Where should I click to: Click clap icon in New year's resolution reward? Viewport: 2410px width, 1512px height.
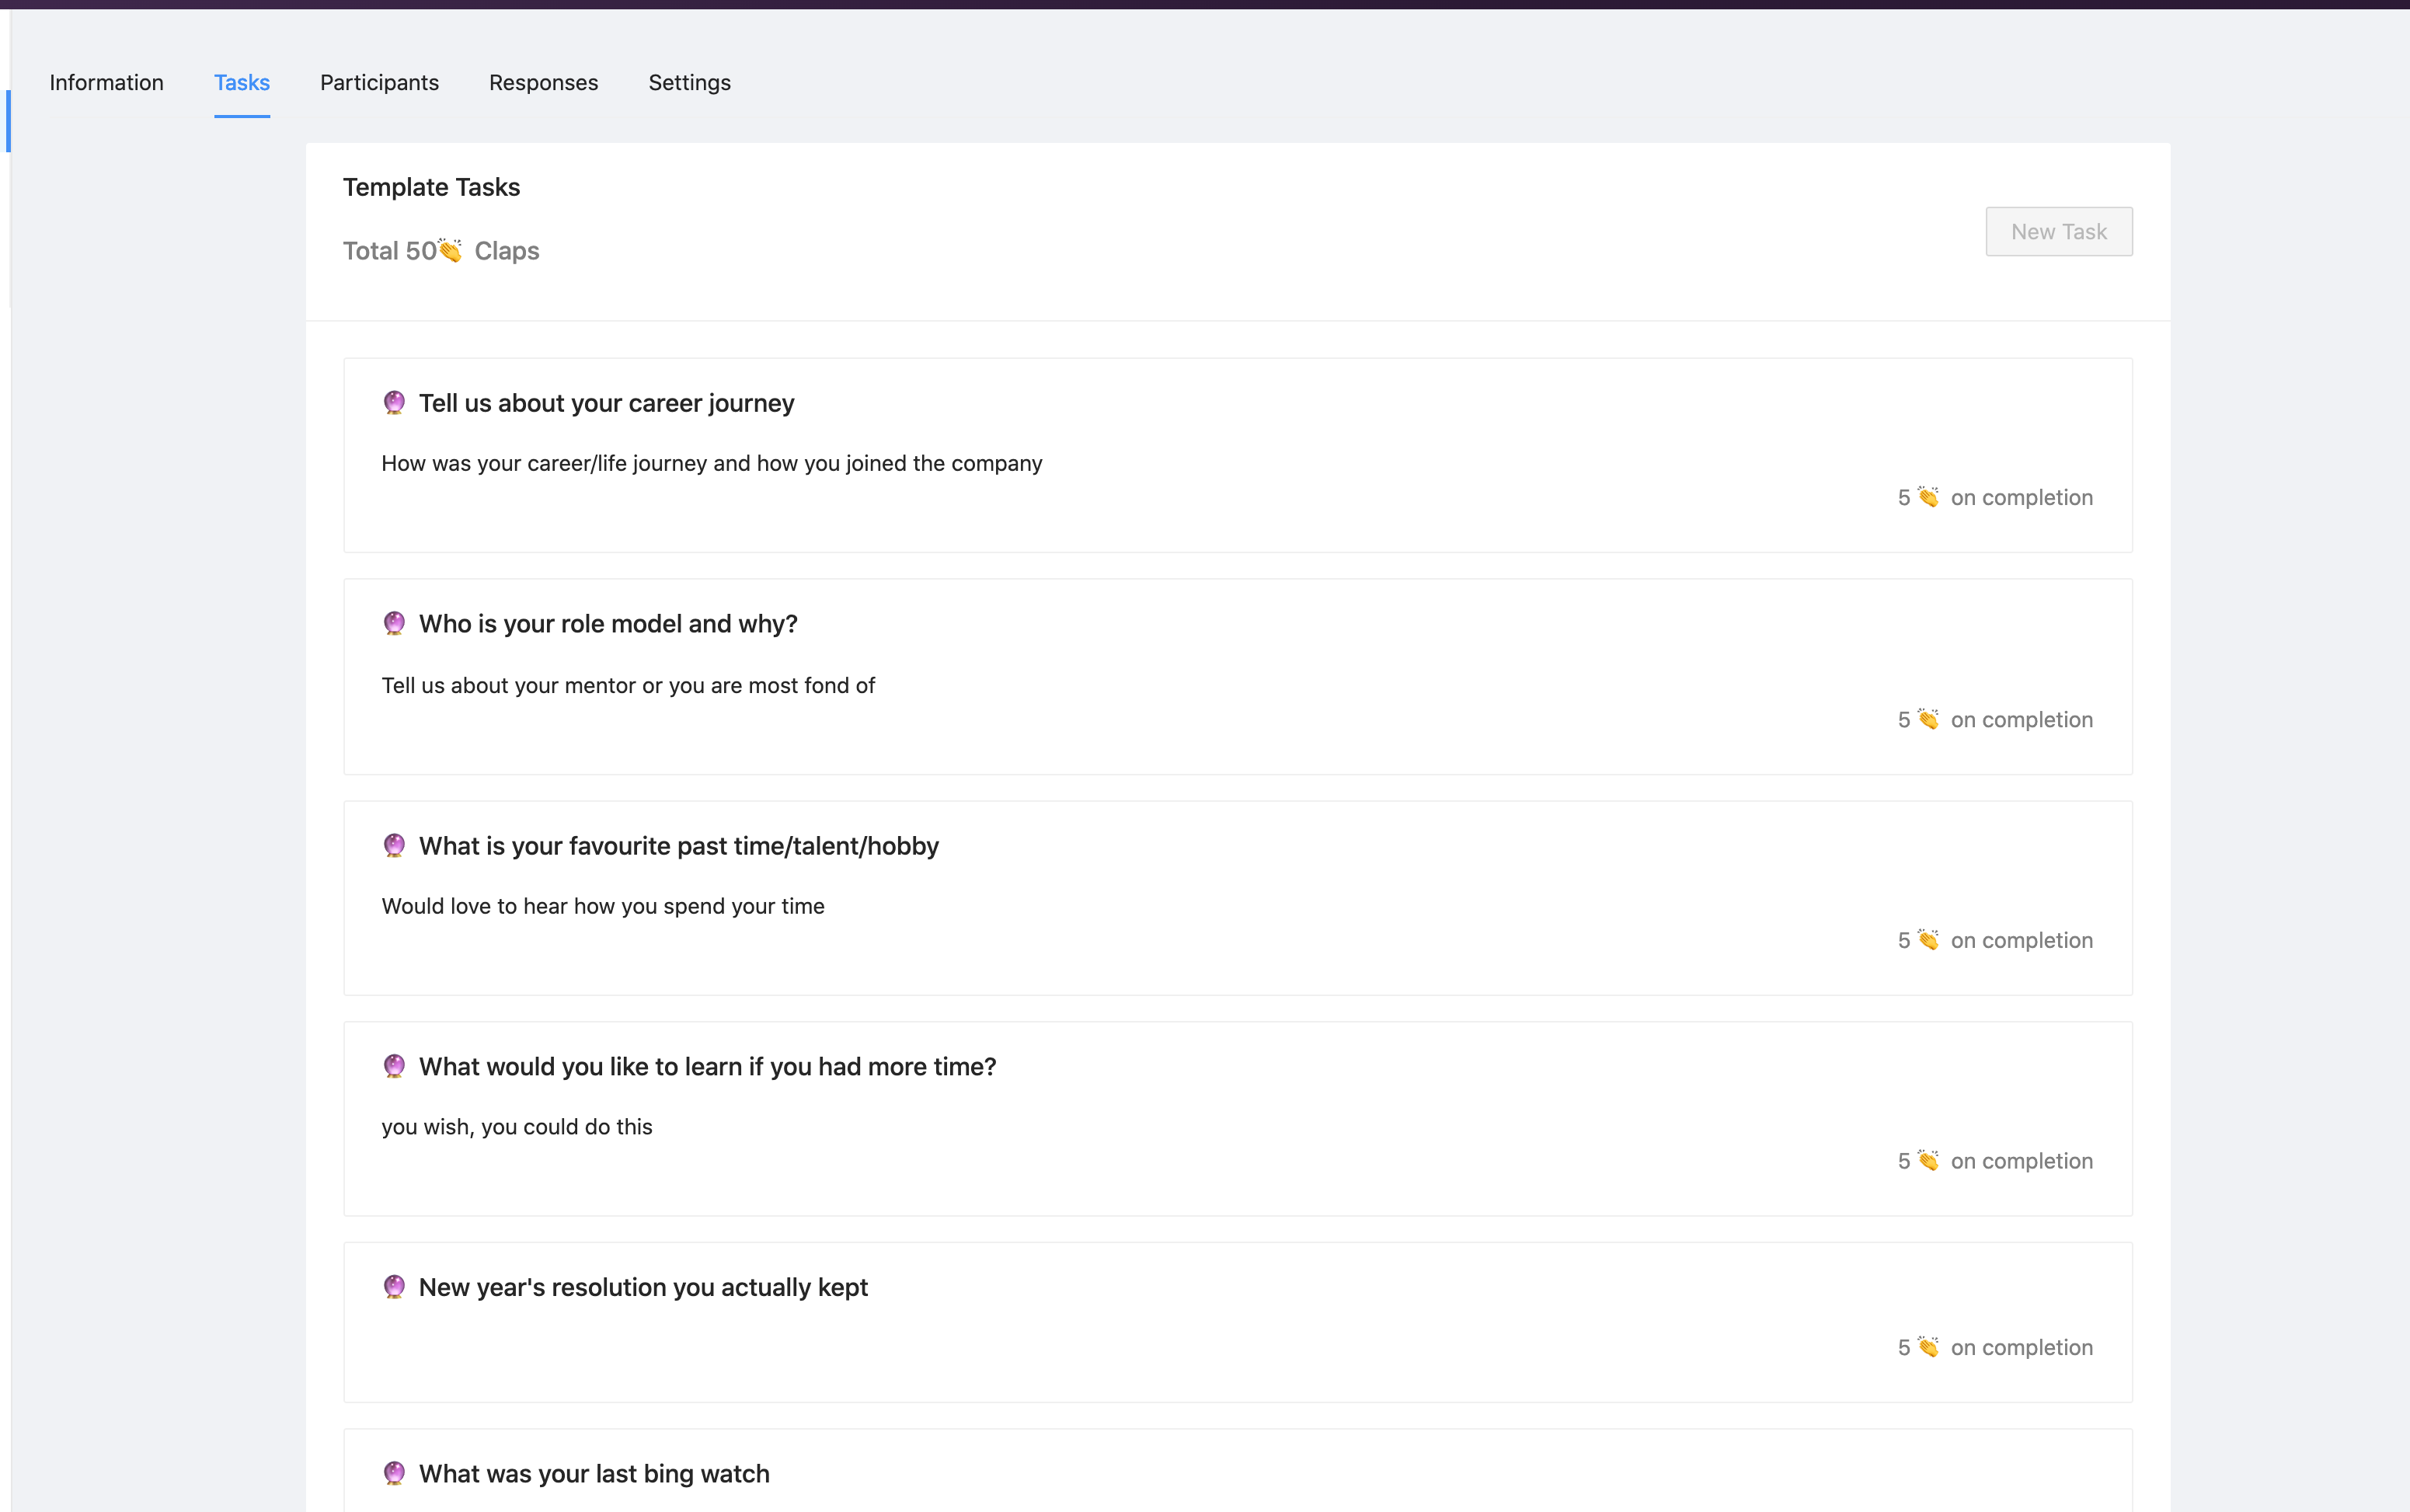1928,1347
